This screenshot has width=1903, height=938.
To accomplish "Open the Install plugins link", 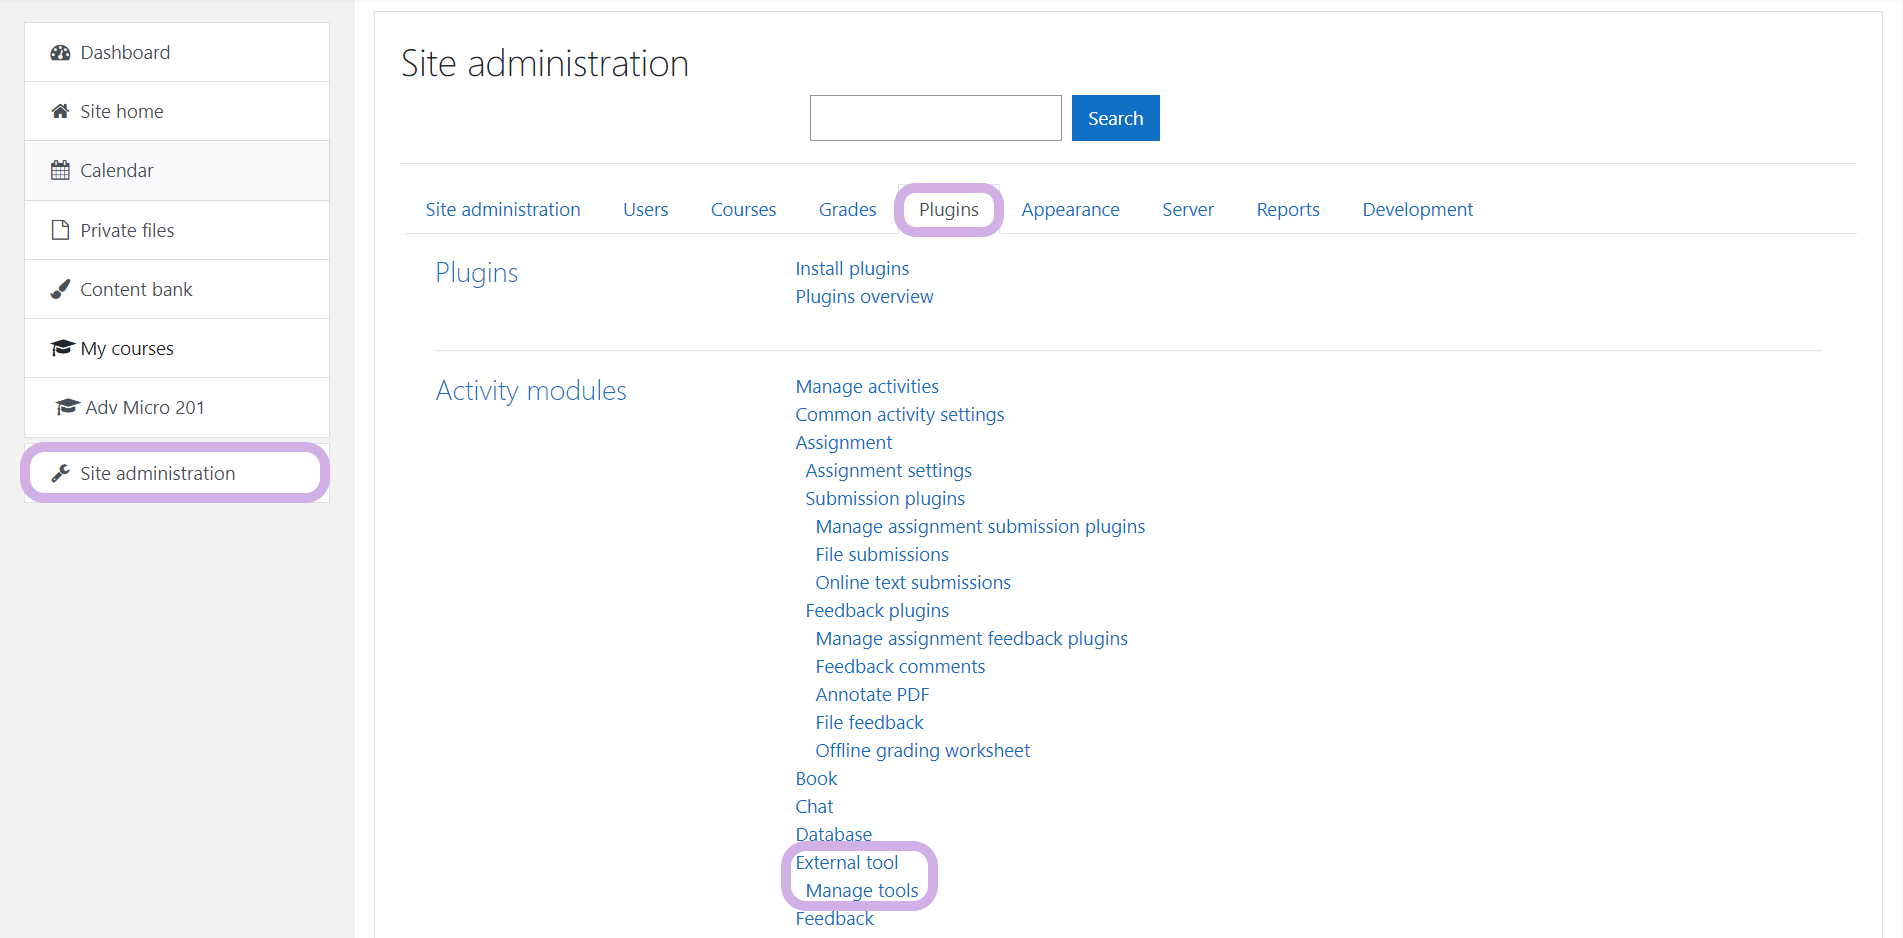I will [x=852, y=269].
